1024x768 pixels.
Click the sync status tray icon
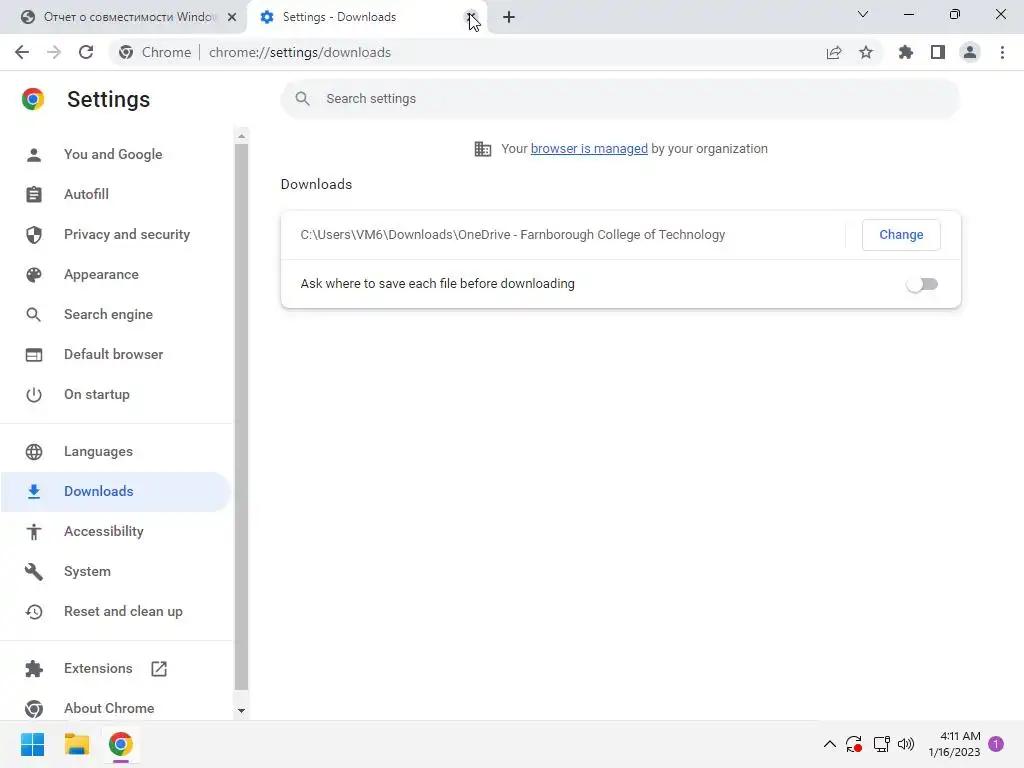click(854, 744)
